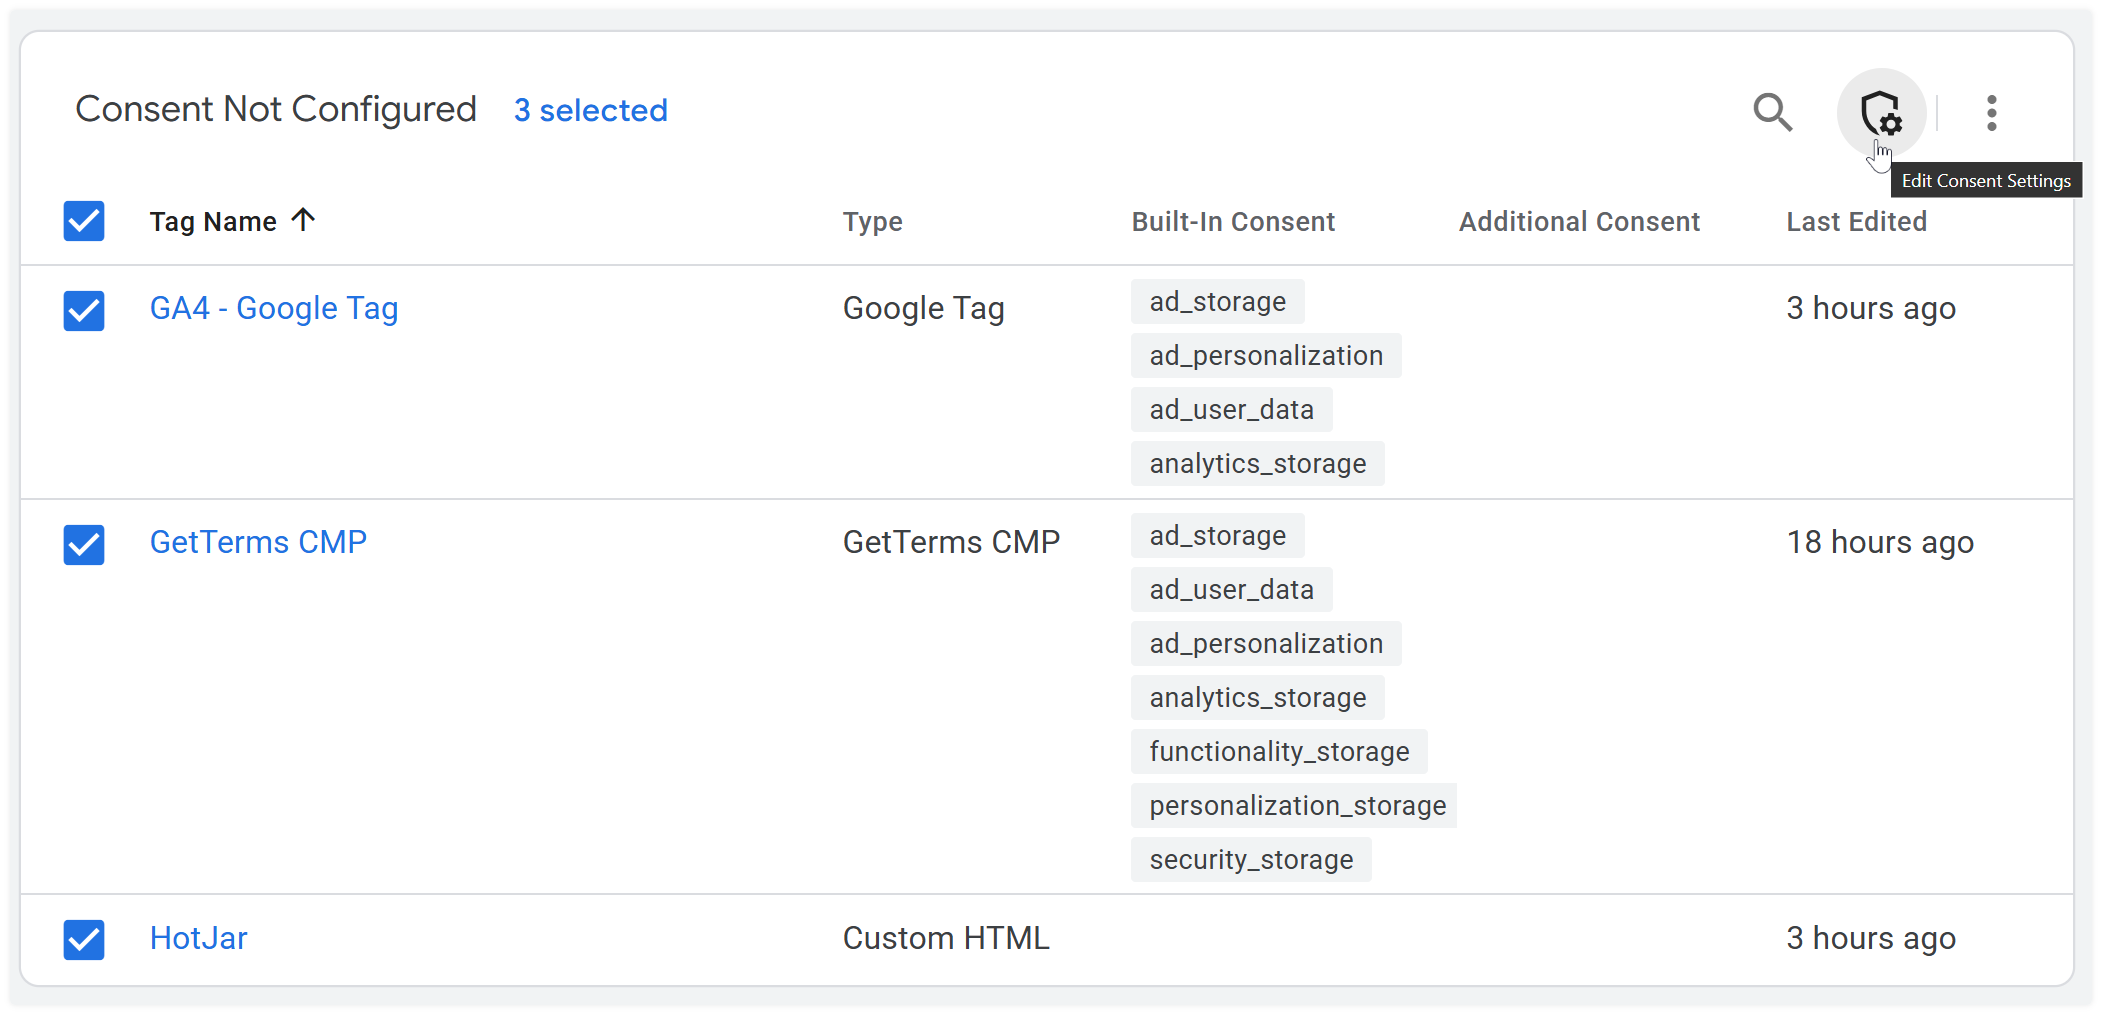Click the GetTerms CMP type cell
This screenshot has height=1015, width=2102.
(x=951, y=542)
